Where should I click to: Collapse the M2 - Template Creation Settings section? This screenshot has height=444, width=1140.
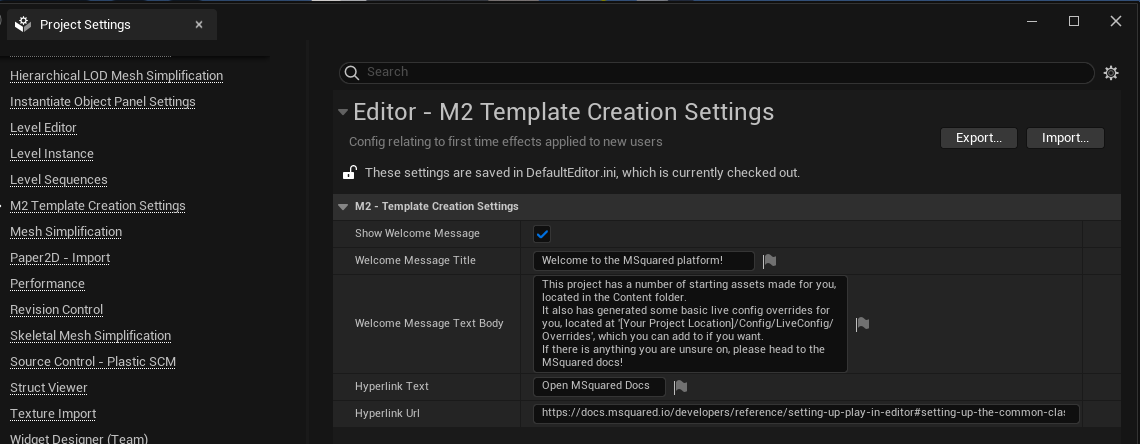[343, 207]
